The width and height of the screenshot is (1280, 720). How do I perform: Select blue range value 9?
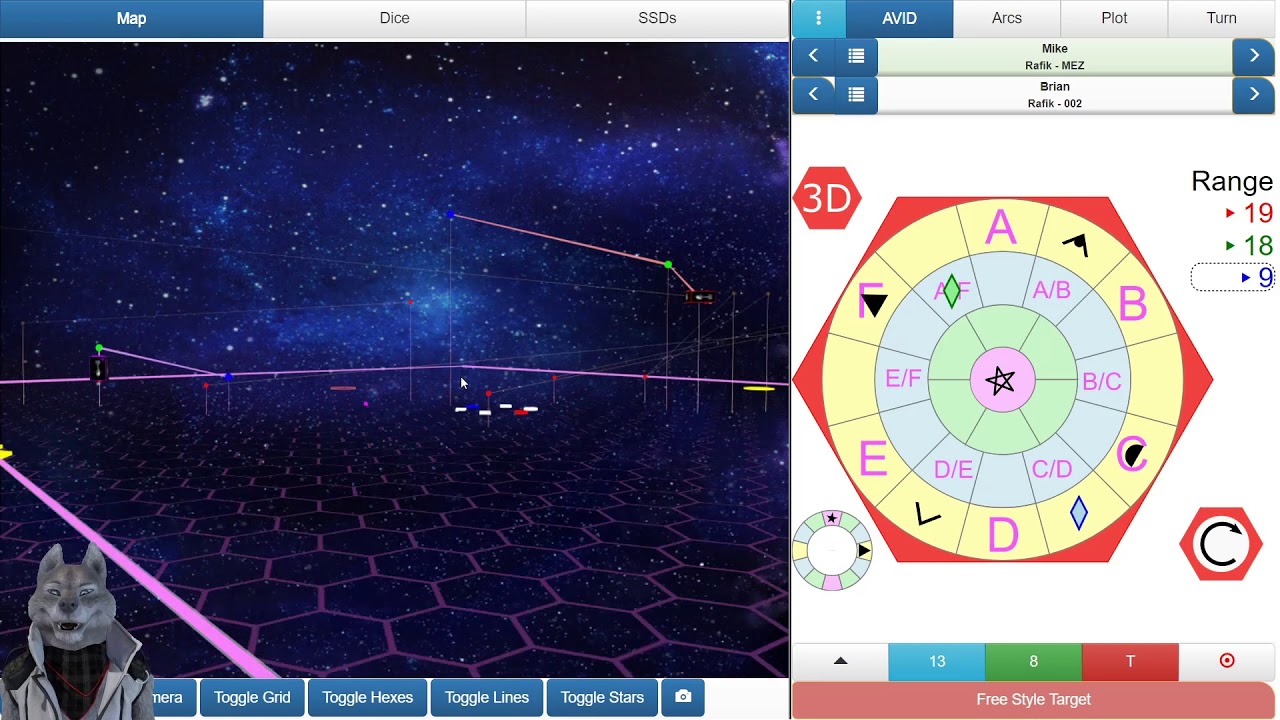(x=1233, y=277)
